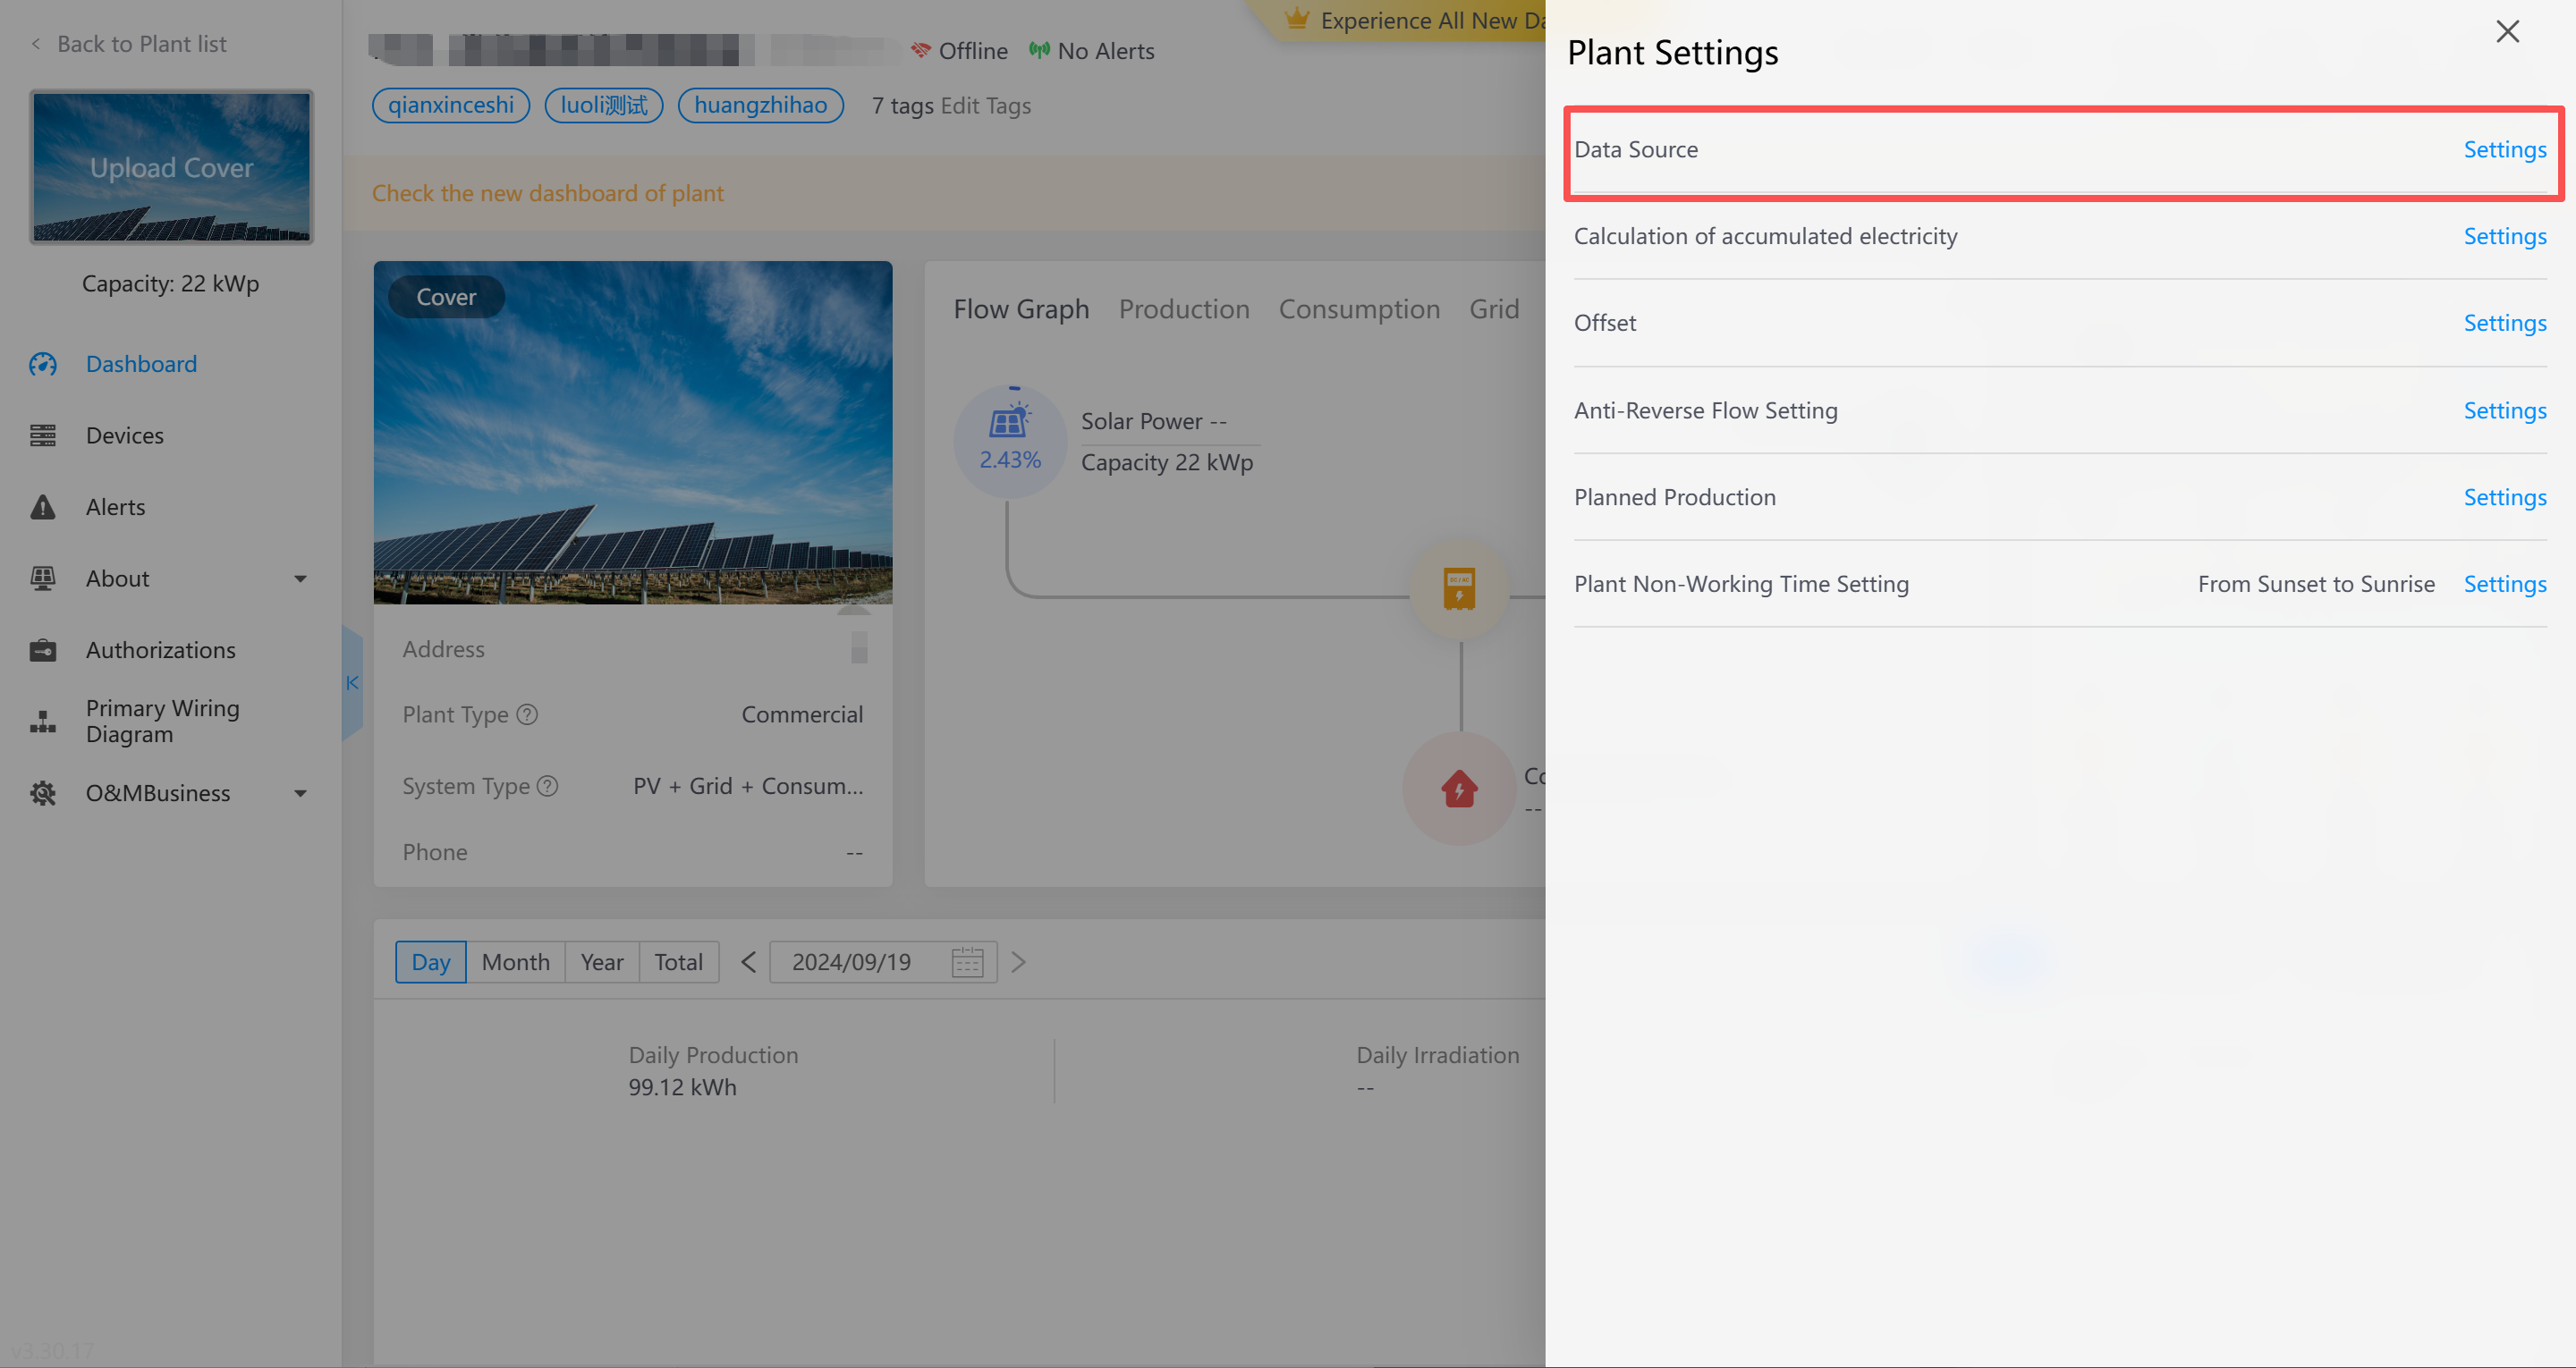Switch to the Production tab
Screen dimensions: 2576x1368
point(1183,310)
